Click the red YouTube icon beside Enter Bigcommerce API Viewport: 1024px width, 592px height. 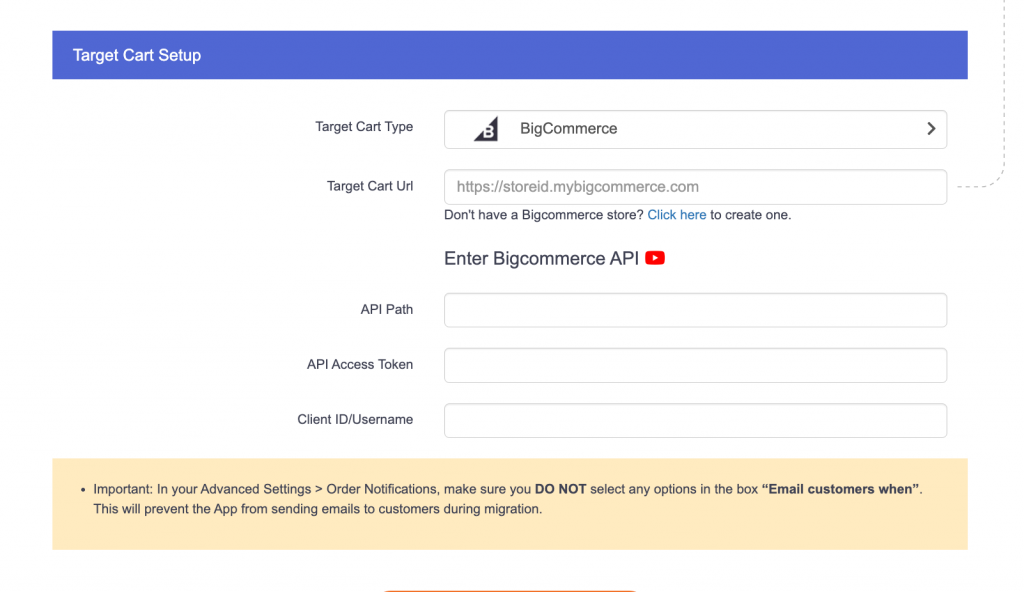pos(655,258)
